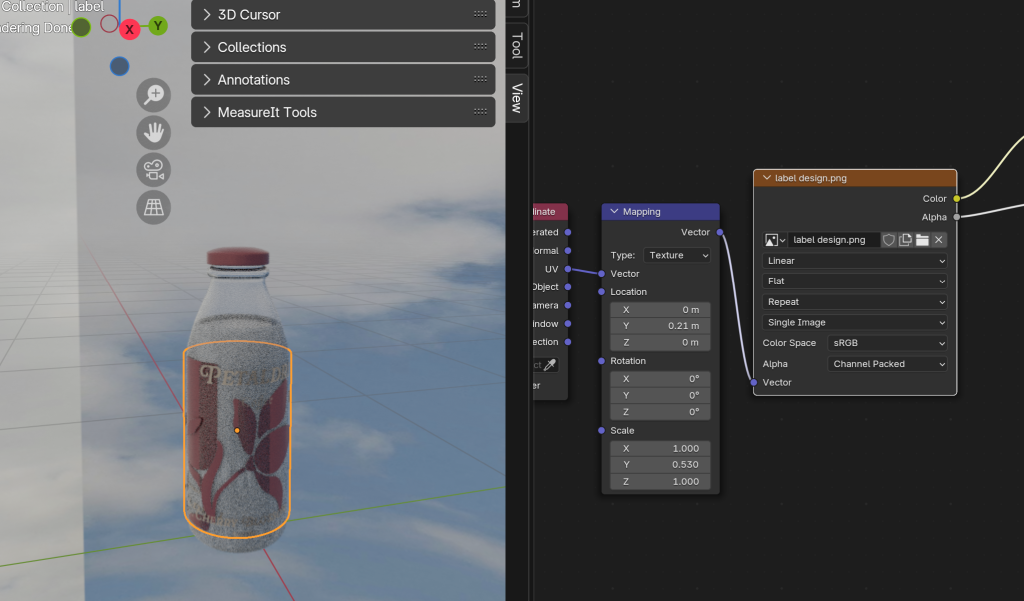
Task: Switch to the View sidebar tab
Action: (x=516, y=98)
